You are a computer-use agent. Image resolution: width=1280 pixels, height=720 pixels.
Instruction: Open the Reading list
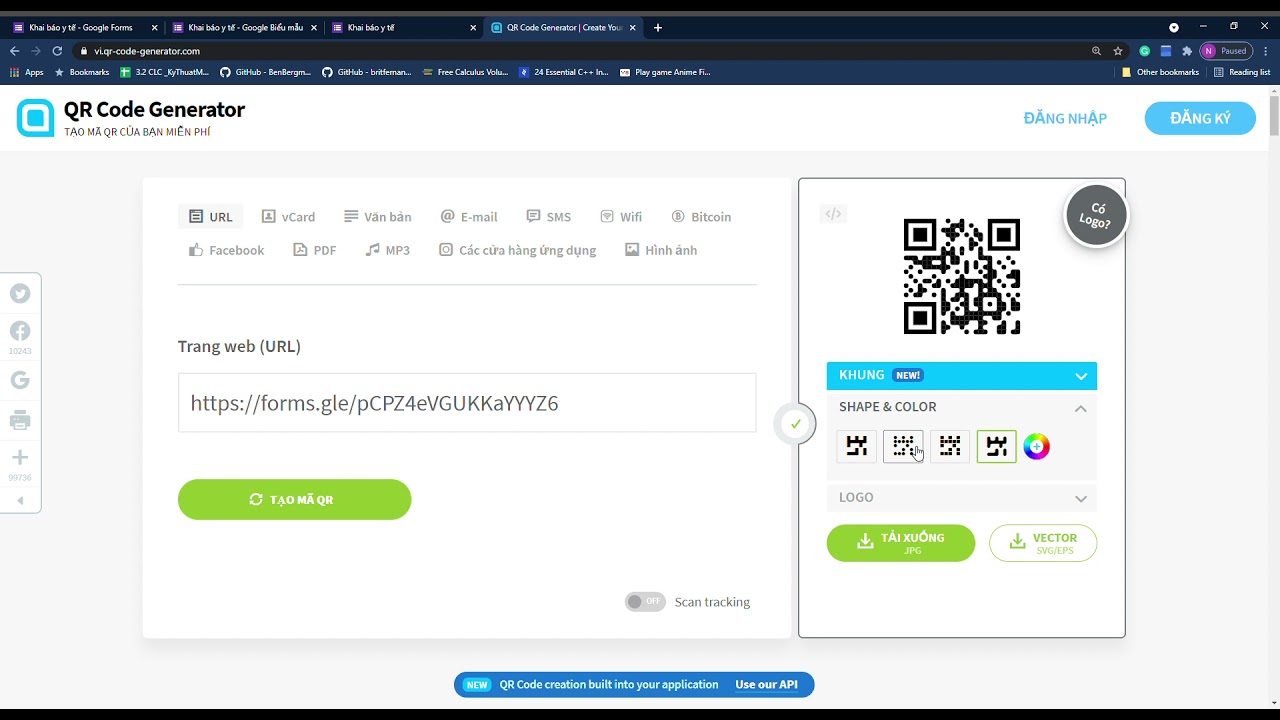(1242, 72)
